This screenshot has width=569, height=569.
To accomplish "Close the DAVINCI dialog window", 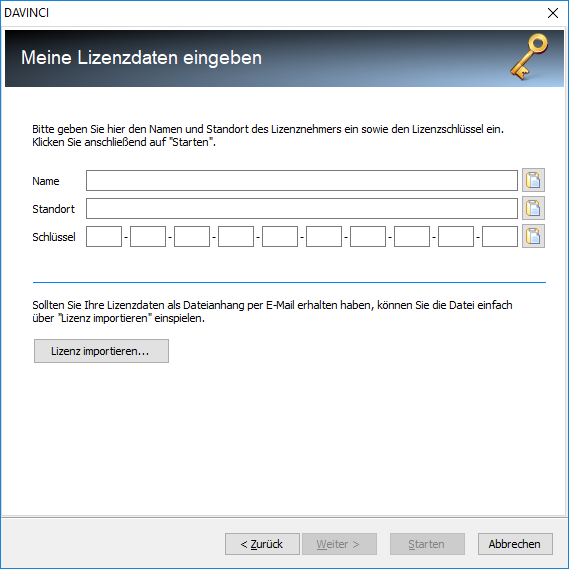I will point(553,13).
